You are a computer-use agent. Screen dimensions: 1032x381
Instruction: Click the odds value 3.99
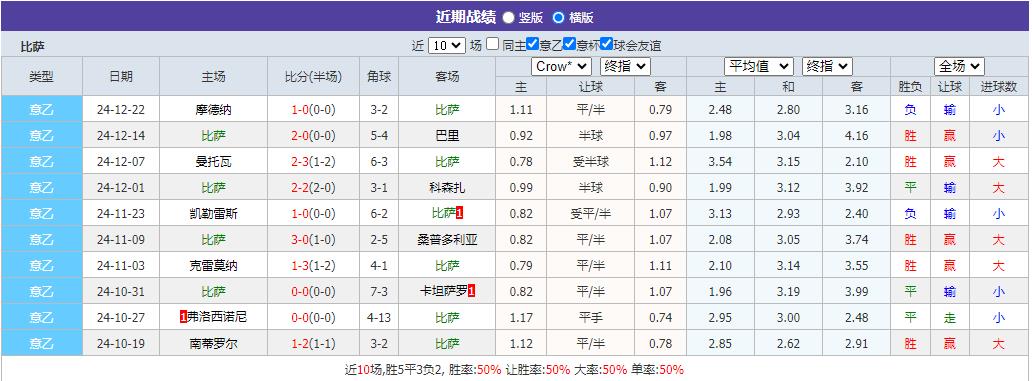point(856,292)
